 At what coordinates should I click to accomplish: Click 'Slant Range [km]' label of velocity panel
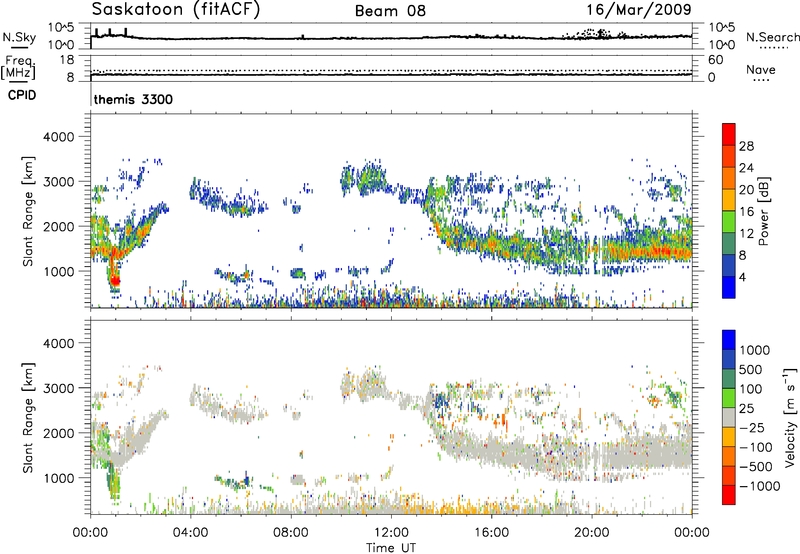pos(28,417)
